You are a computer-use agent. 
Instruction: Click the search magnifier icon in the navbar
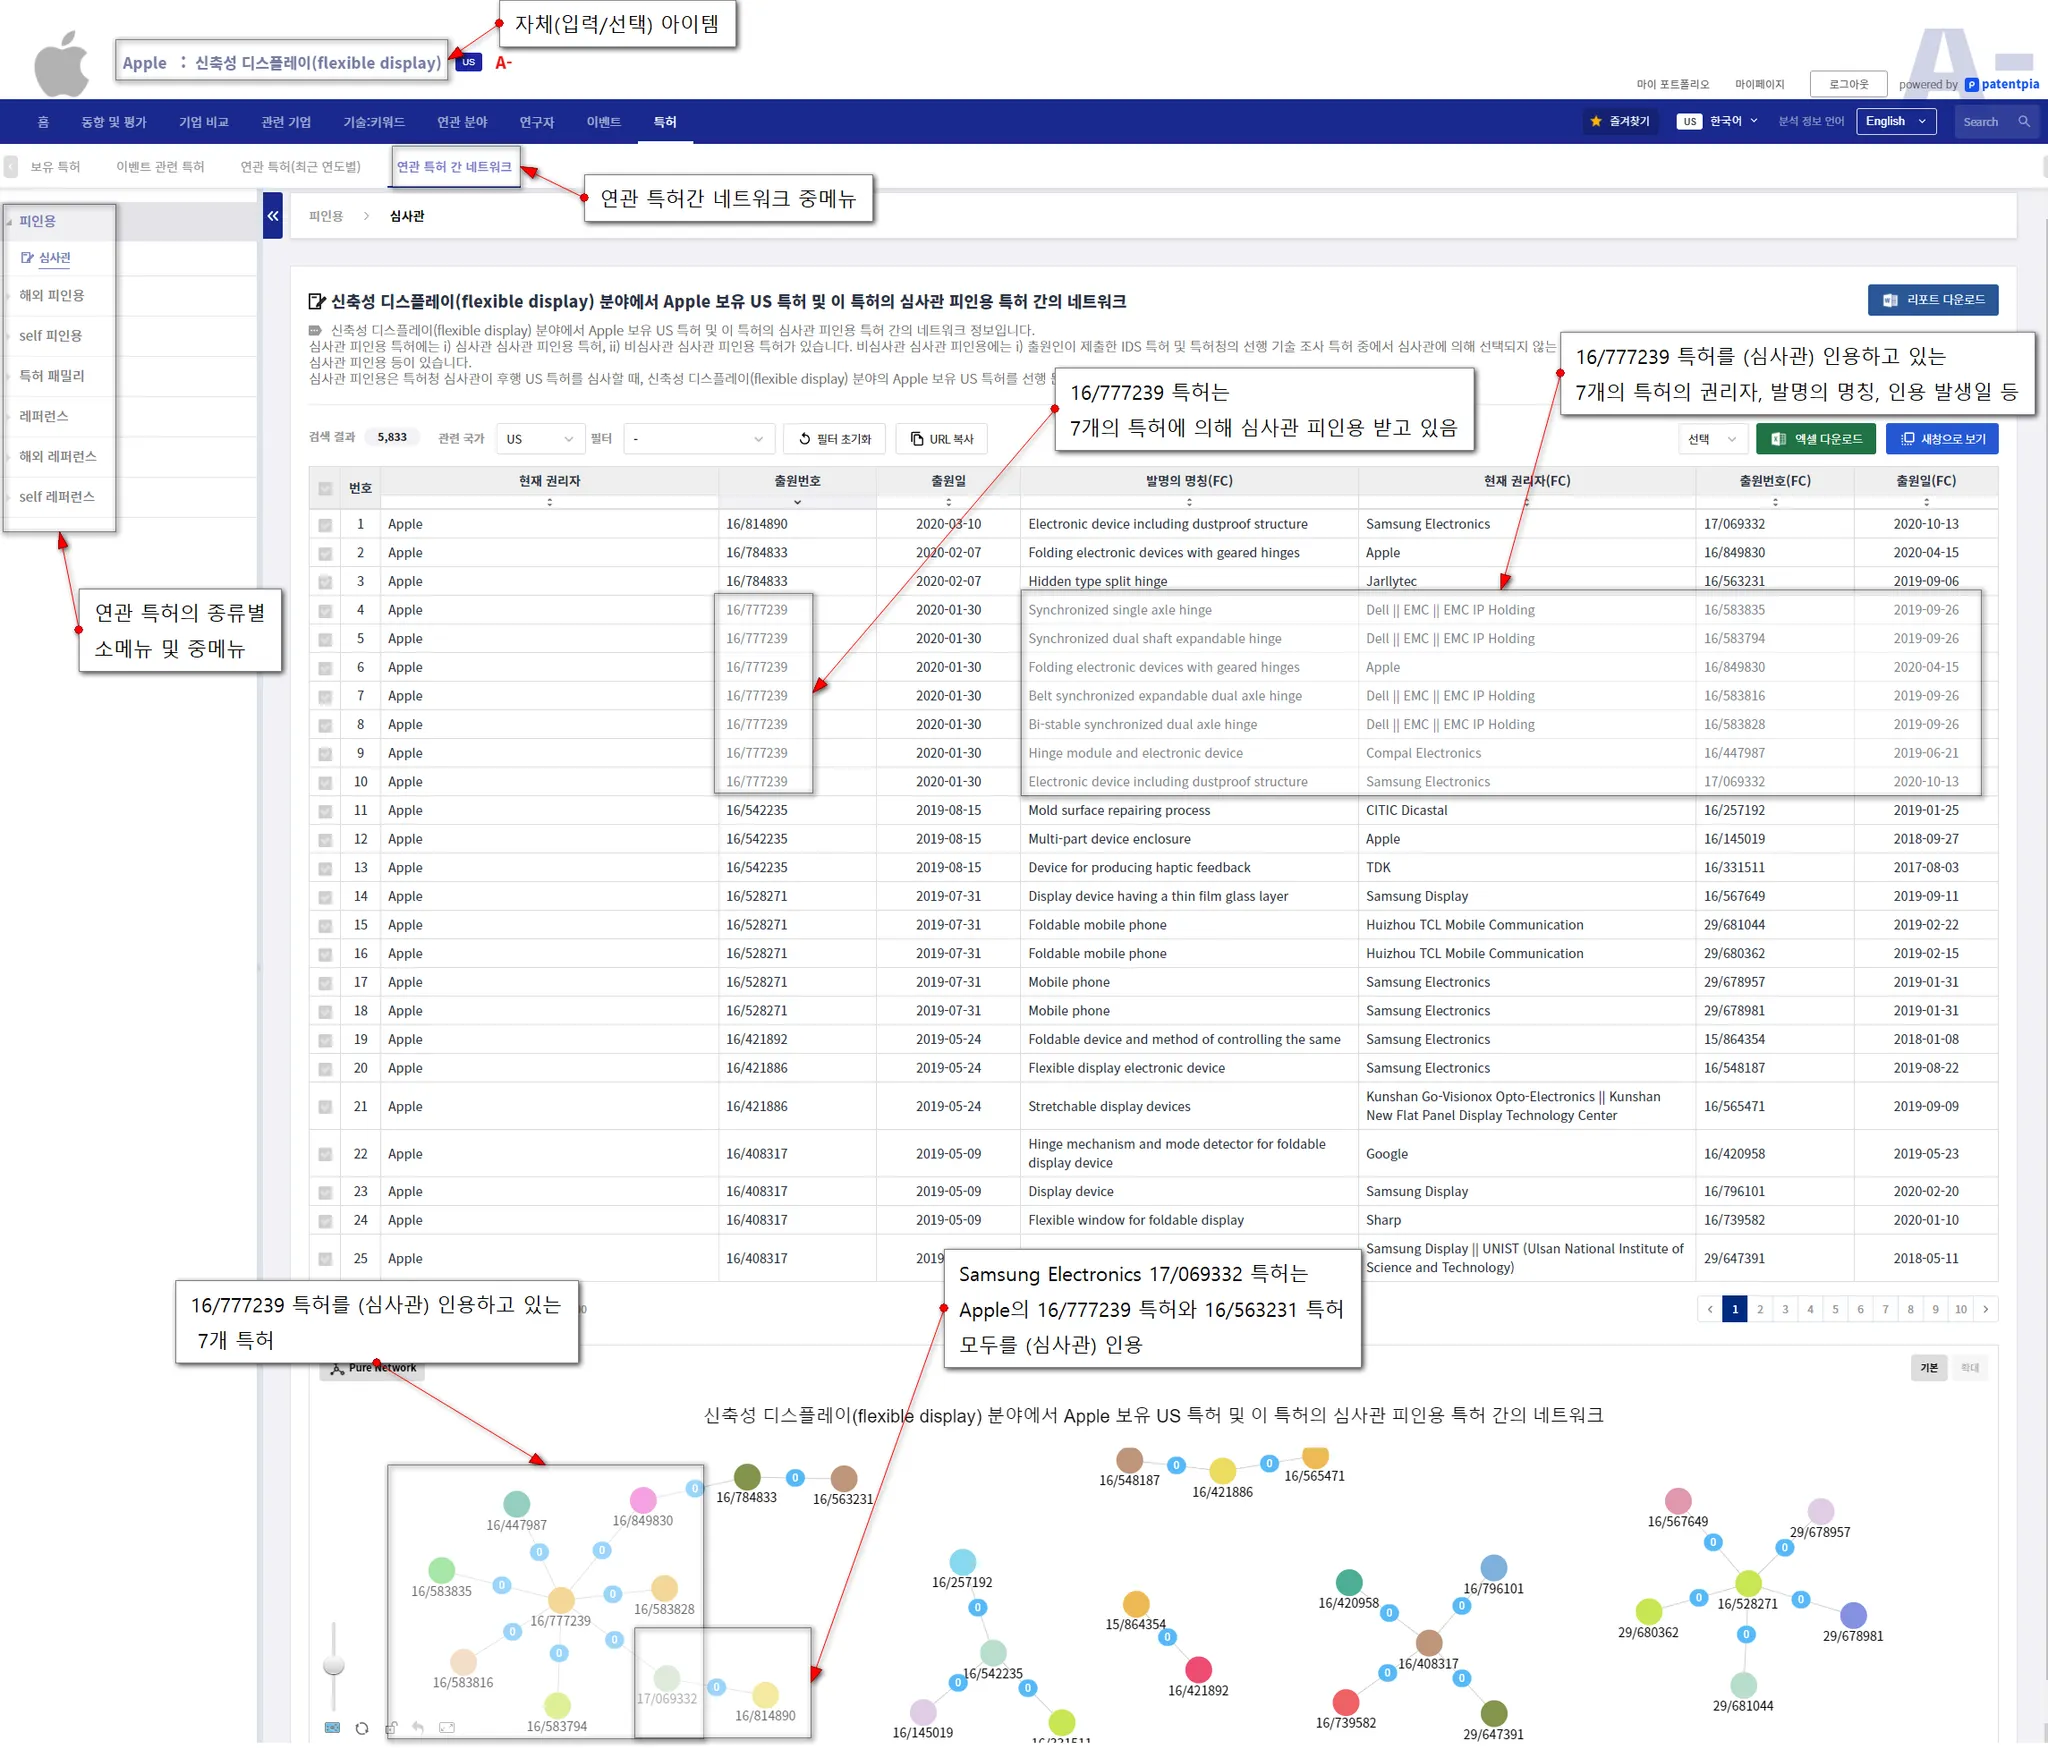point(2024,122)
